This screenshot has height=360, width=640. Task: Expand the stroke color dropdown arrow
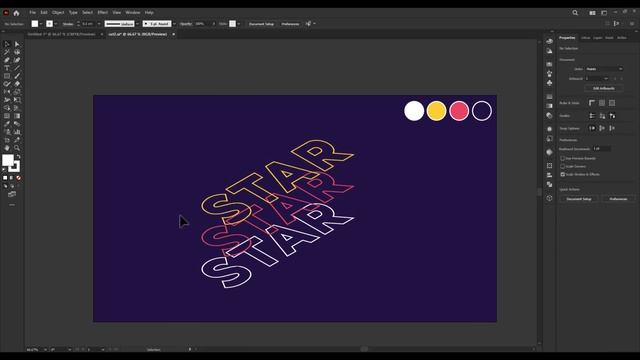[x=56, y=24]
